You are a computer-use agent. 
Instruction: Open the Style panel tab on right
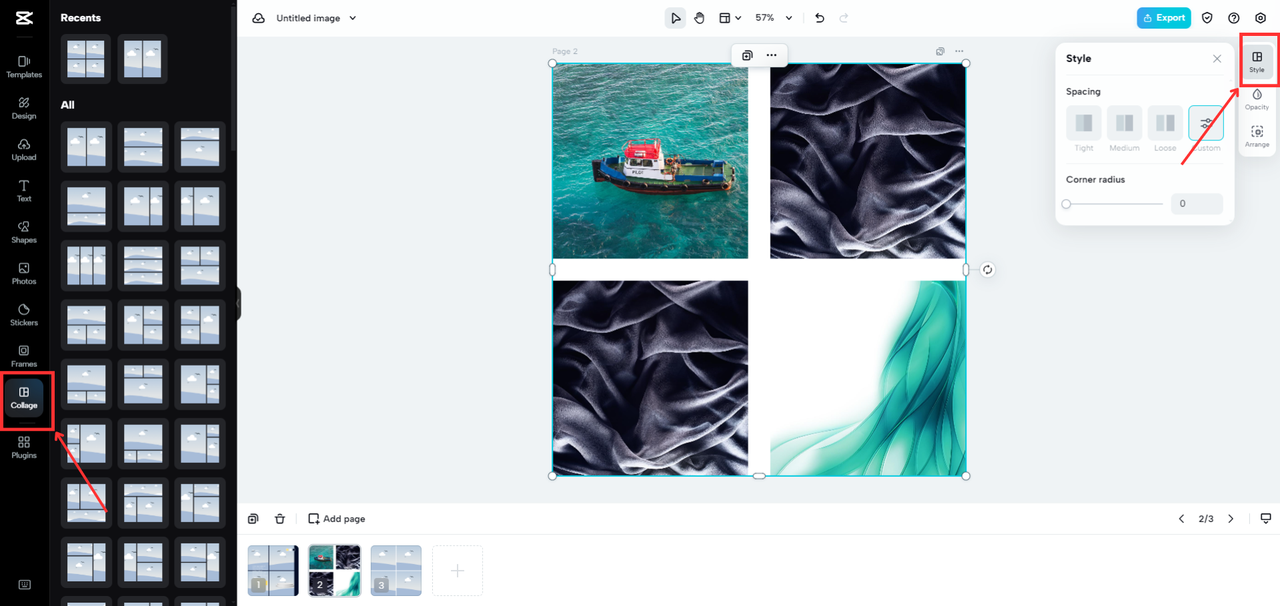point(1257,62)
